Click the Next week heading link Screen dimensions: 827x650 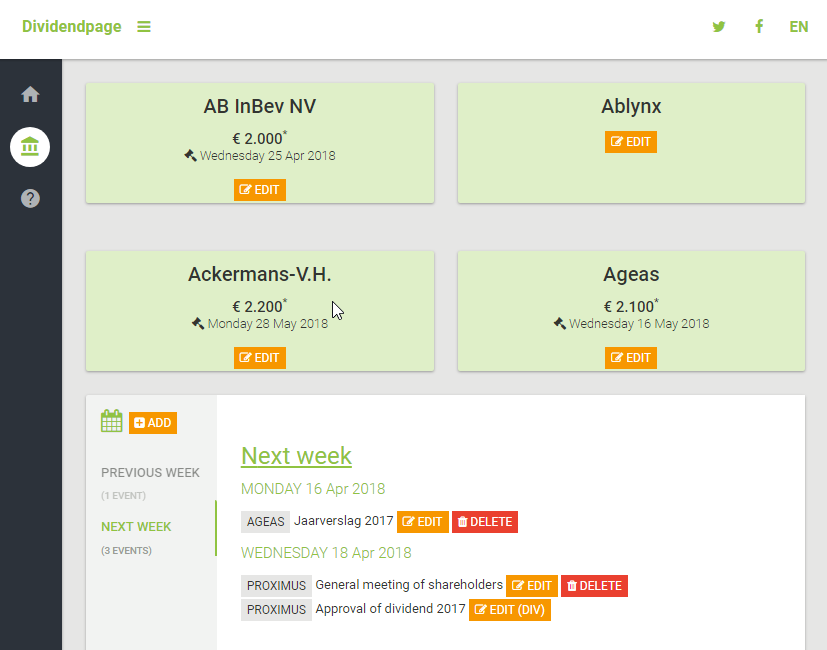tap(296, 456)
